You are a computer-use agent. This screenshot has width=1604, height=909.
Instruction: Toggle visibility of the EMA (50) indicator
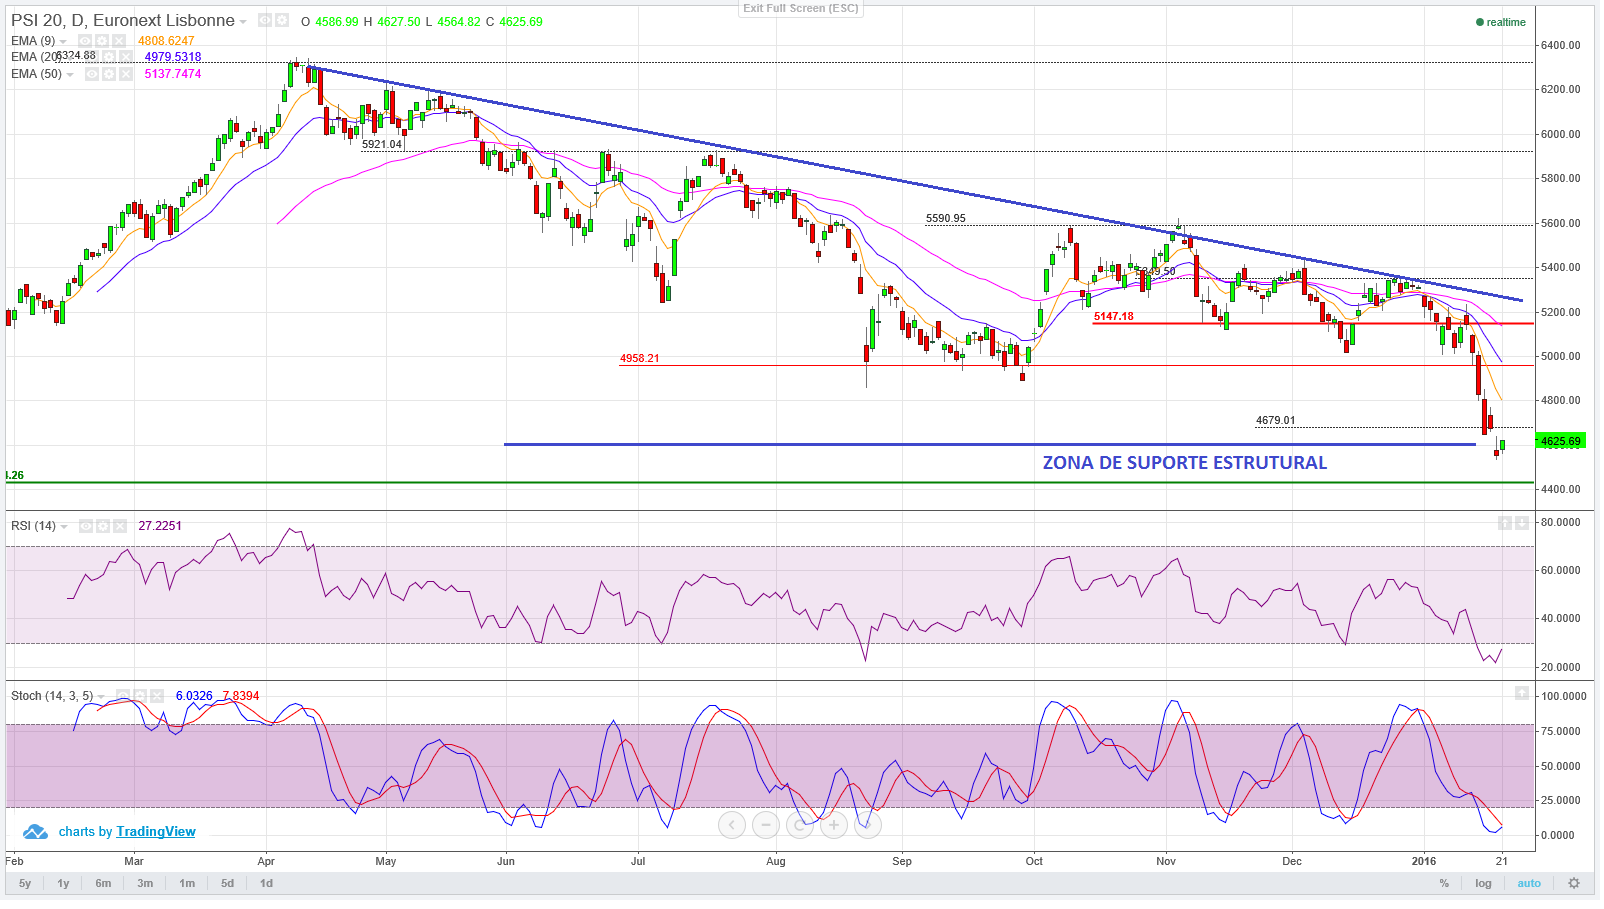pos(92,74)
